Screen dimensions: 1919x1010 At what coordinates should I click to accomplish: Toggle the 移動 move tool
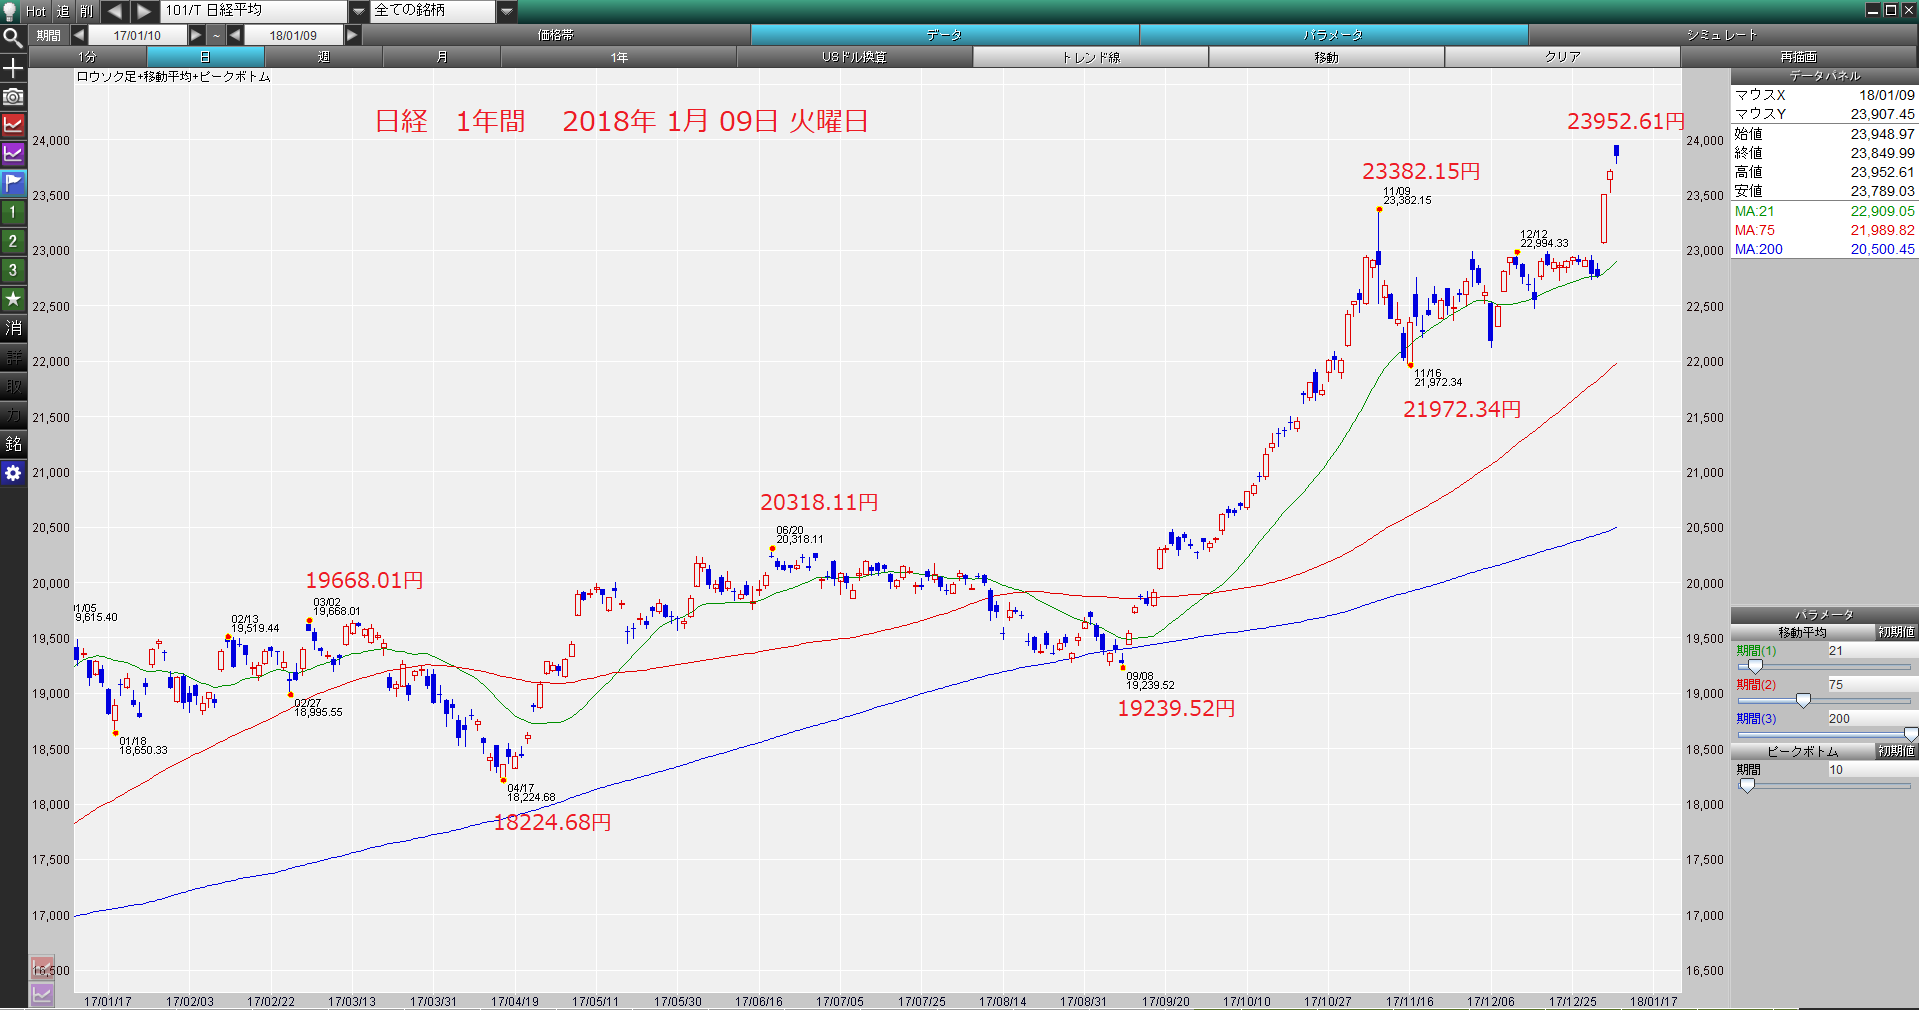(x=1326, y=57)
